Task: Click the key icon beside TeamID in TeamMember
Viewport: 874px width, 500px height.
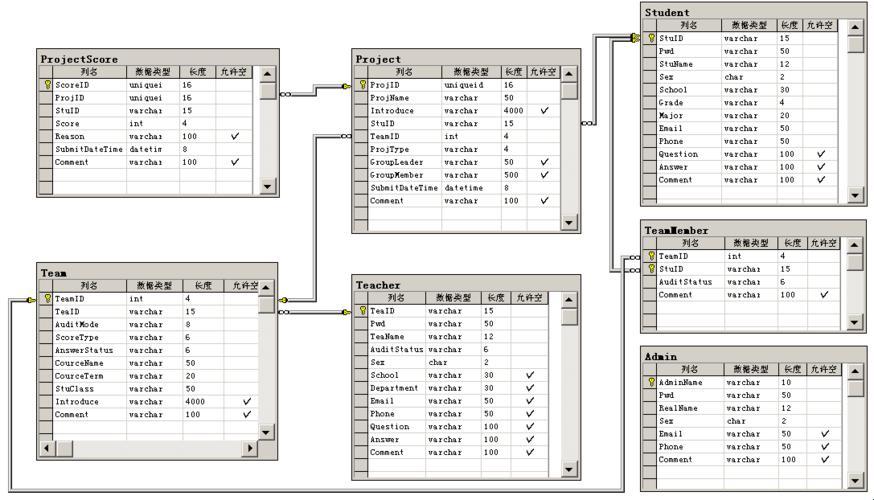Action: [x=651, y=256]
